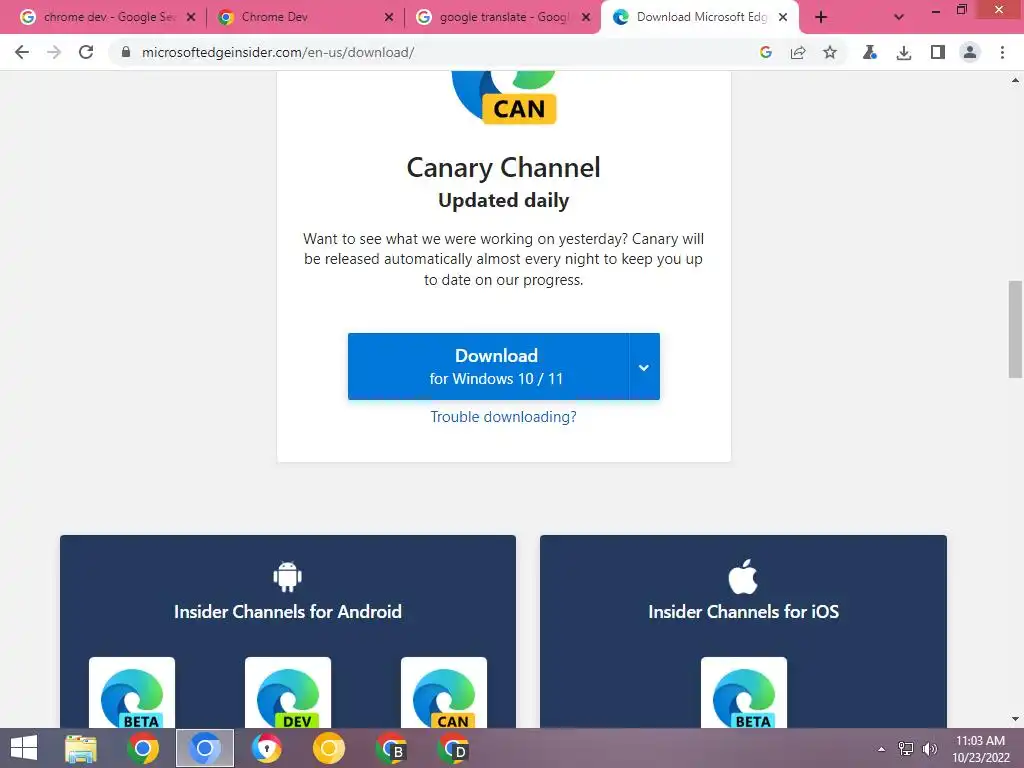Image resolution: width=1024 pixels, height=768 pixels.
Task: Expand Canary download platform options arrow
Action: (x=644, y=366)
